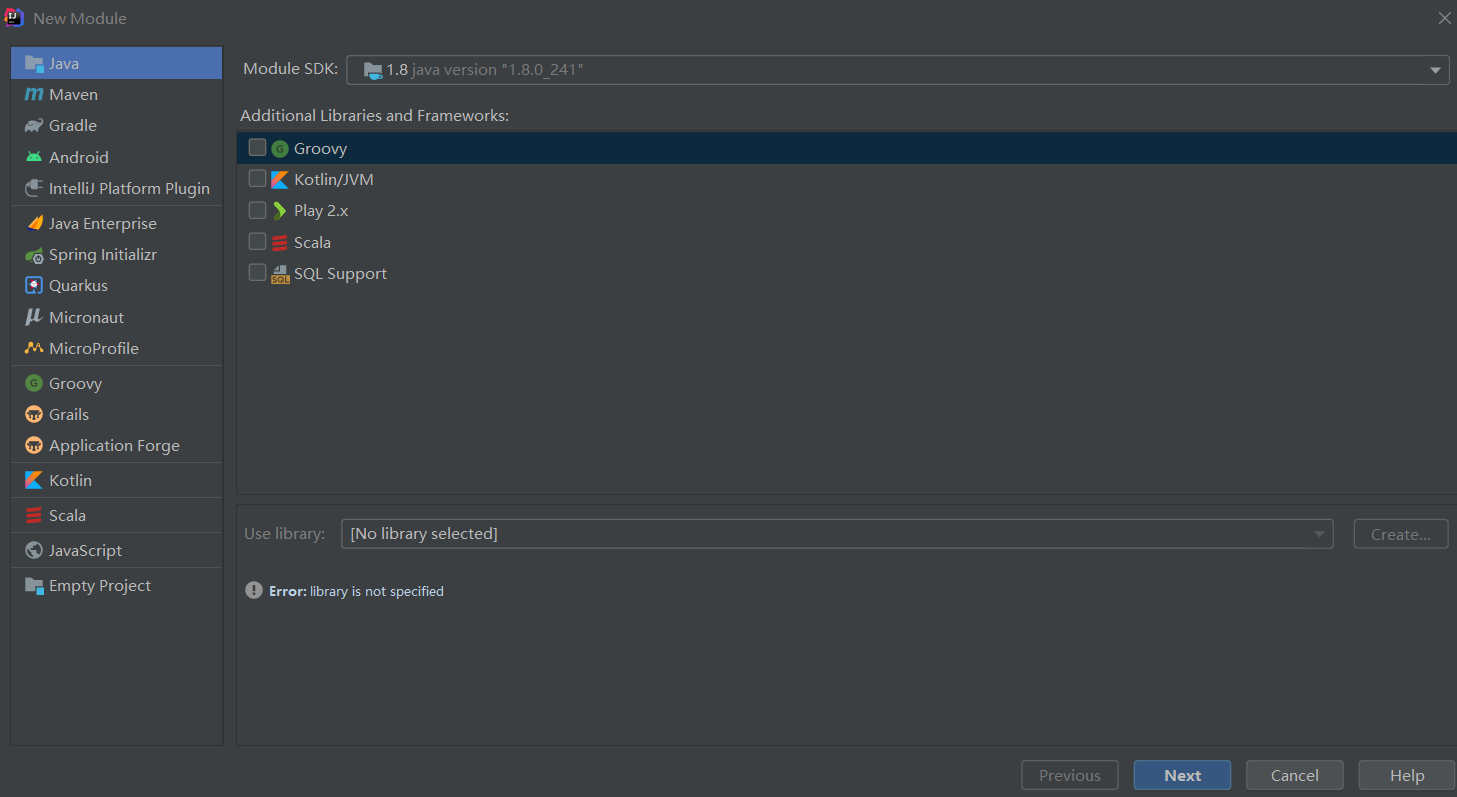This screenshot has height=797, width=1457.
Task: Click the Quarkus icon
Action: click(34, 286)
